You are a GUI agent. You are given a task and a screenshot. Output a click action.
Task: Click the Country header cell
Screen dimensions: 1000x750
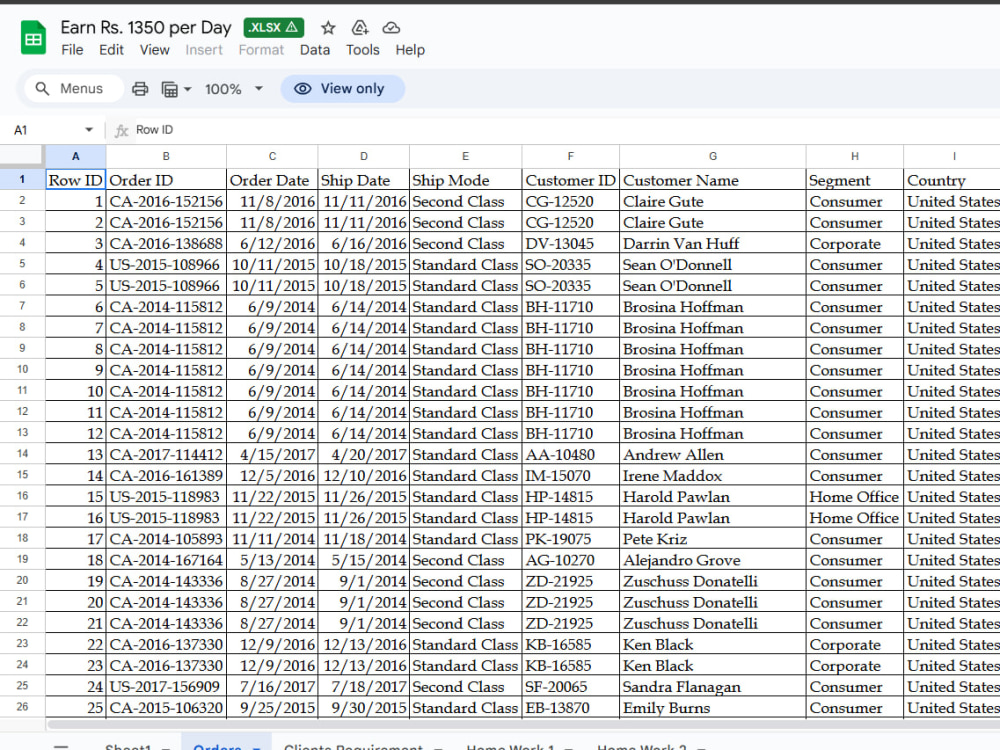tap(952, 180)
